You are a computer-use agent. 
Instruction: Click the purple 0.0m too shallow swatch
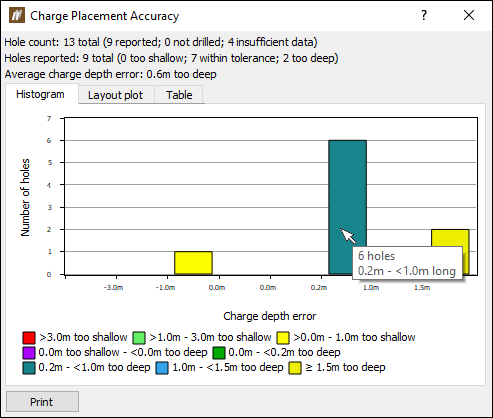point(29,353)
